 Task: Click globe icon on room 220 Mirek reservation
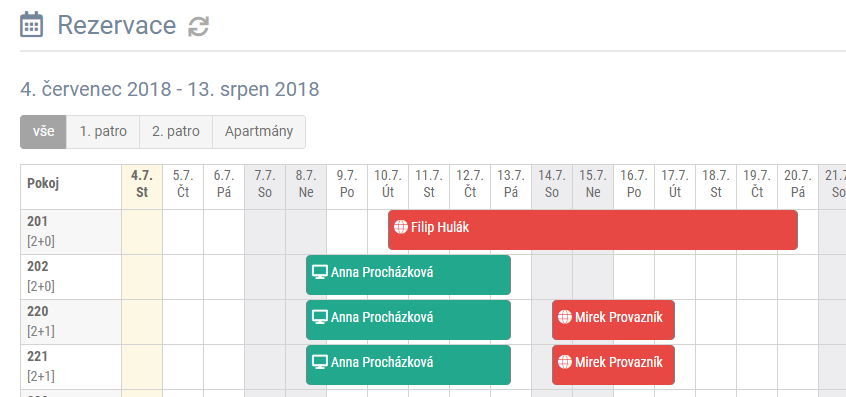[564, 317]
